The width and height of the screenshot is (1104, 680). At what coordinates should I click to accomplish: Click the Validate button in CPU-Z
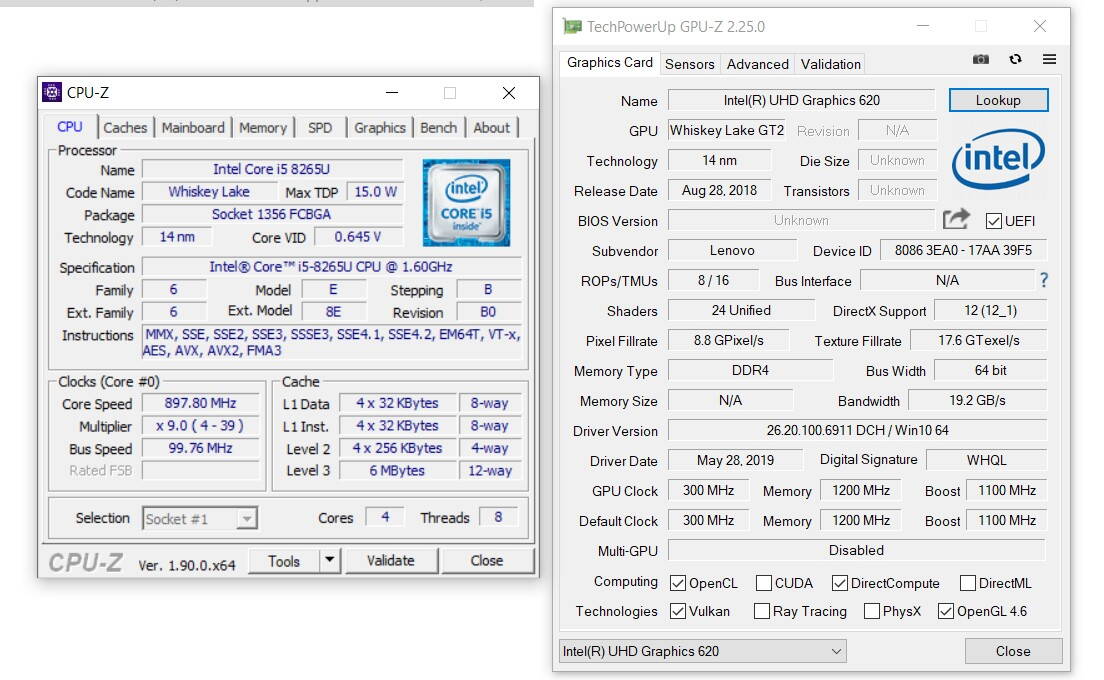click(391, 560)
